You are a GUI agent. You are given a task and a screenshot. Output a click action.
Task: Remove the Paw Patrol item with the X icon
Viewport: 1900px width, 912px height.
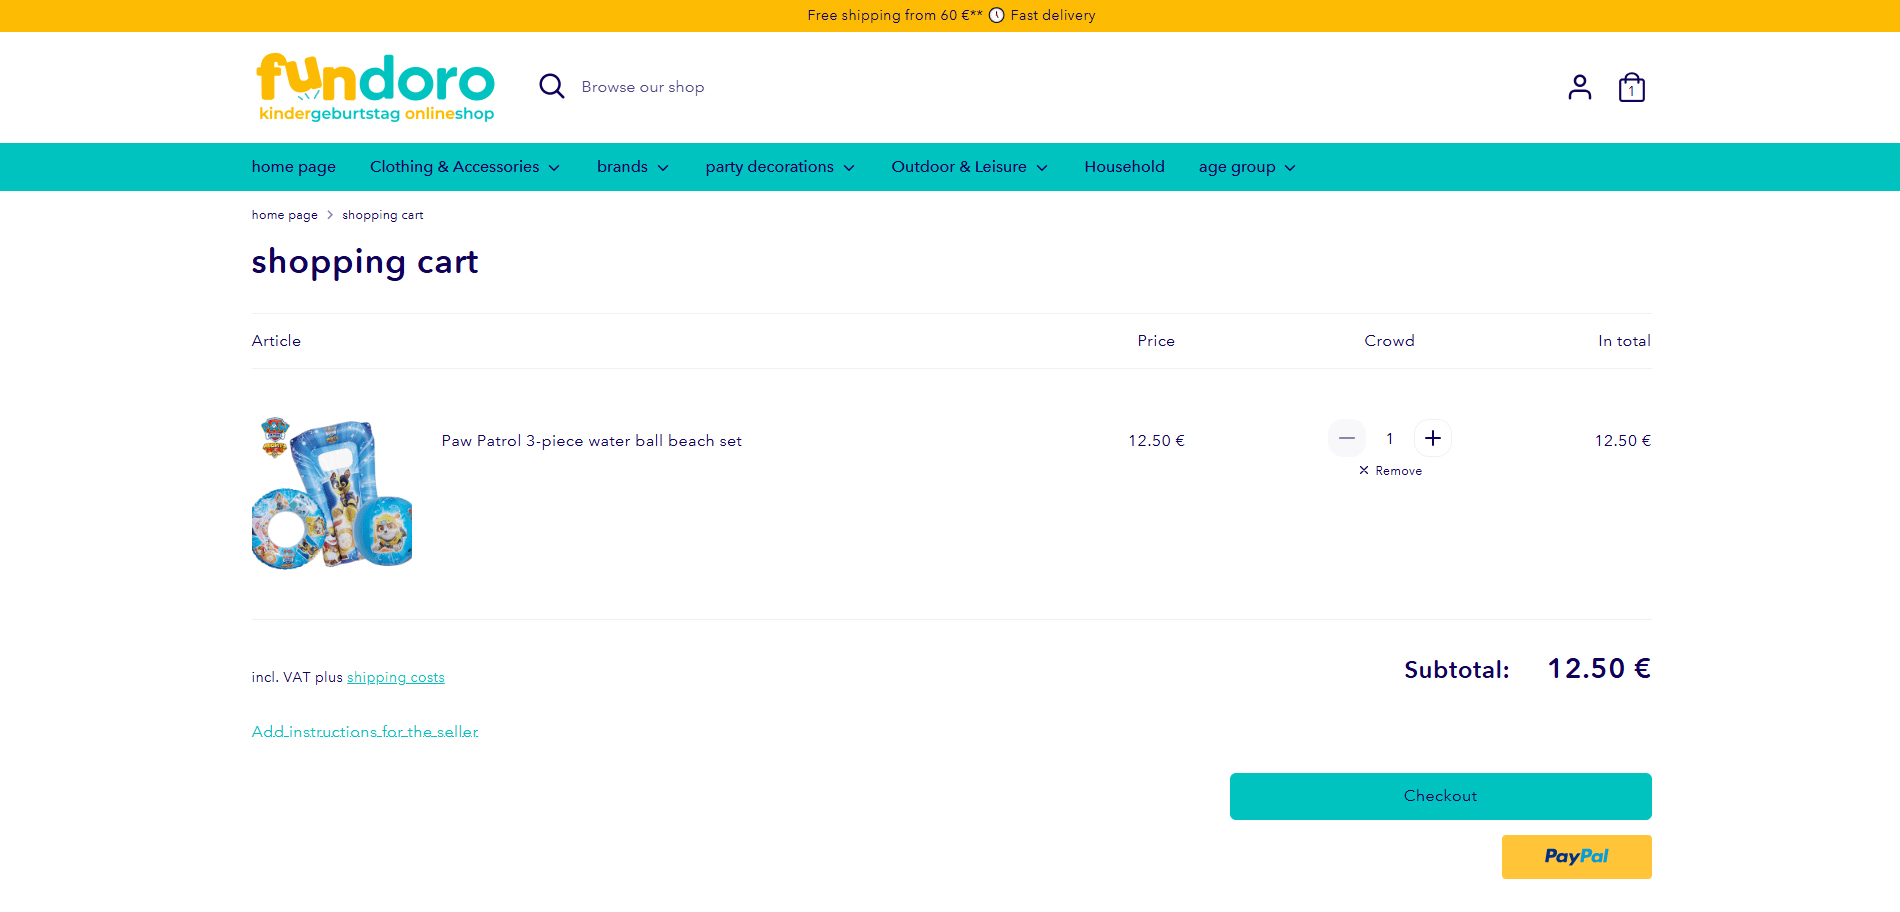click(x=1363, y=470)
